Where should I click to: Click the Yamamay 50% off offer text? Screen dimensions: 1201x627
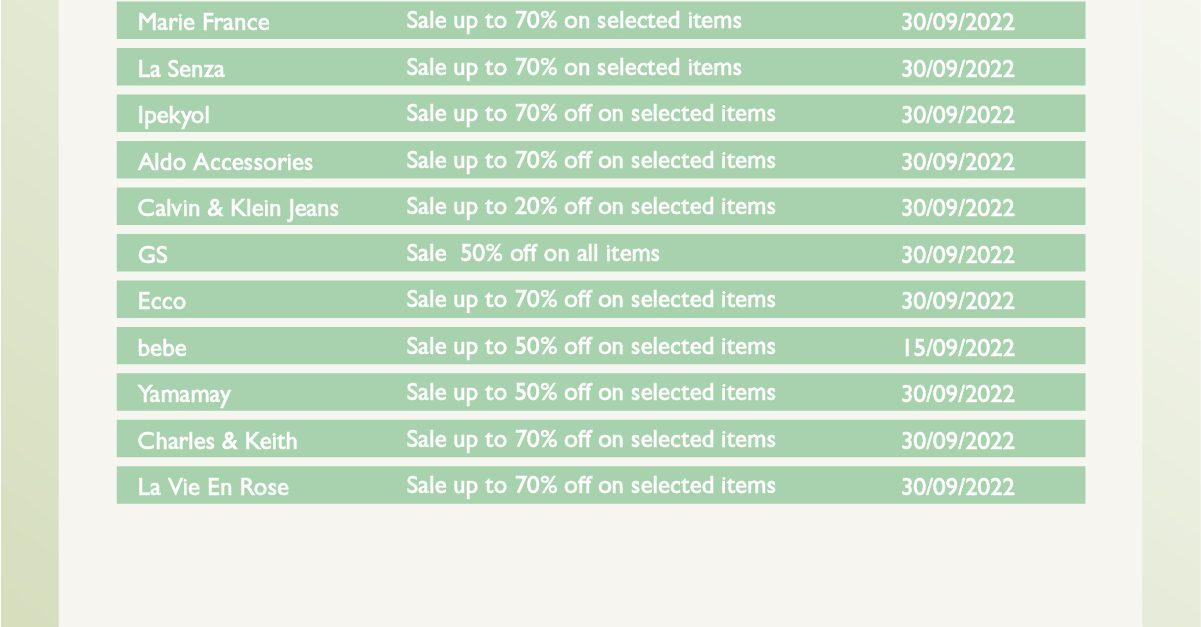tap(591, 392)
